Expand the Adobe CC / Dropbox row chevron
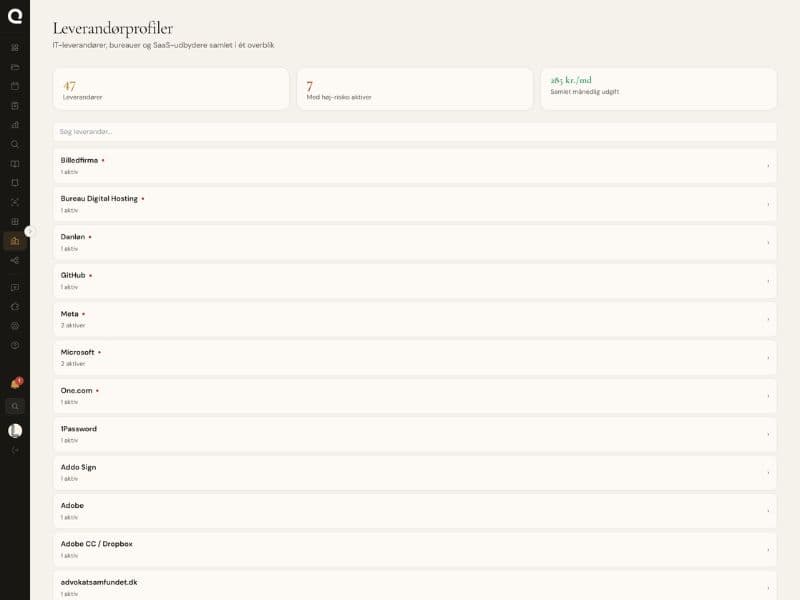The height and width of the screenshot is (600, 800). point(768,549)
